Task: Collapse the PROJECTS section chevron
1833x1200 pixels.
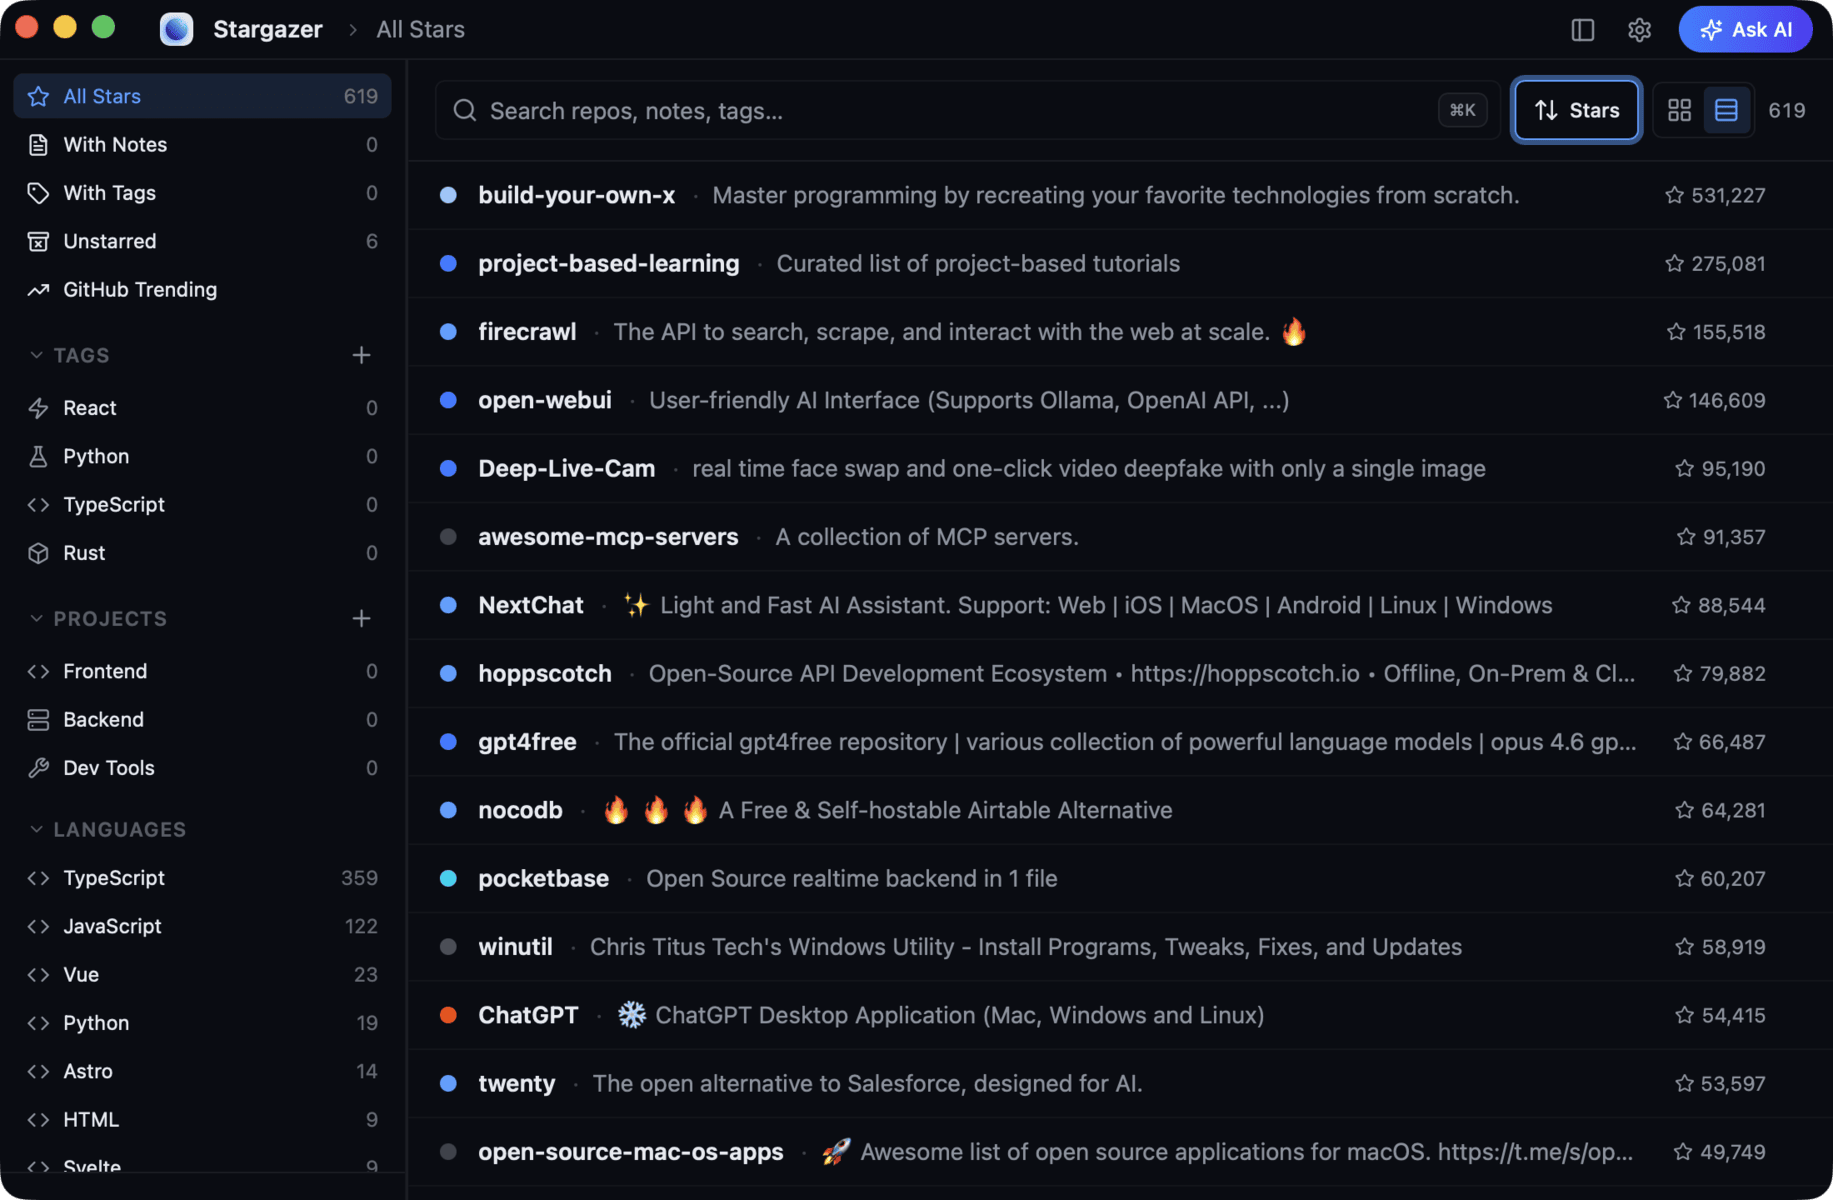Action: point(36,618)
